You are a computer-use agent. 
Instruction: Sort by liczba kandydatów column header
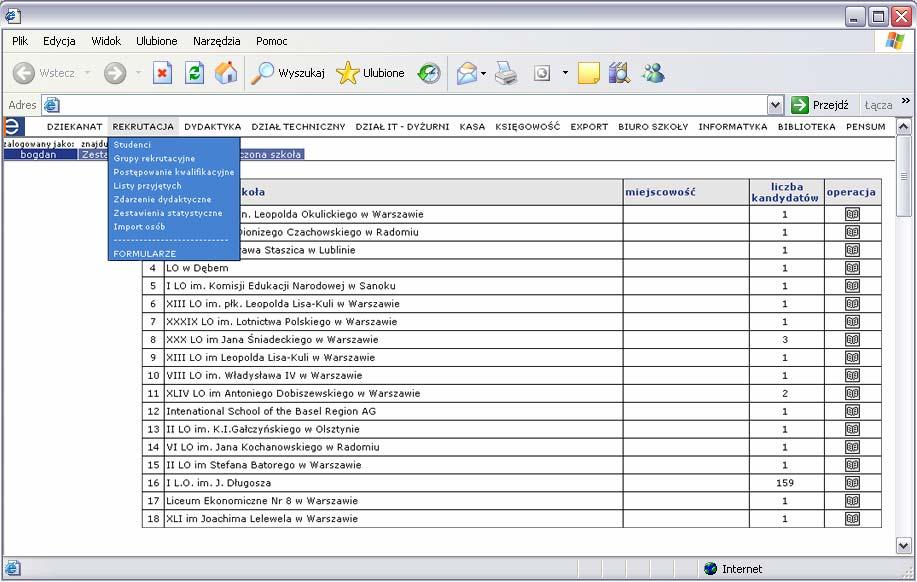[785, 192]
